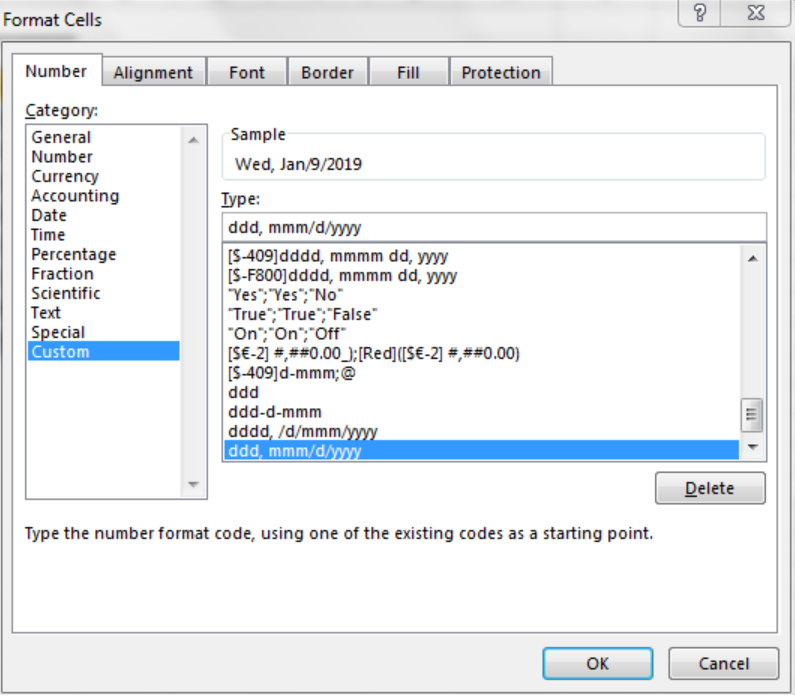
Task: Open the Fill tab
Action: click(408, 72)
